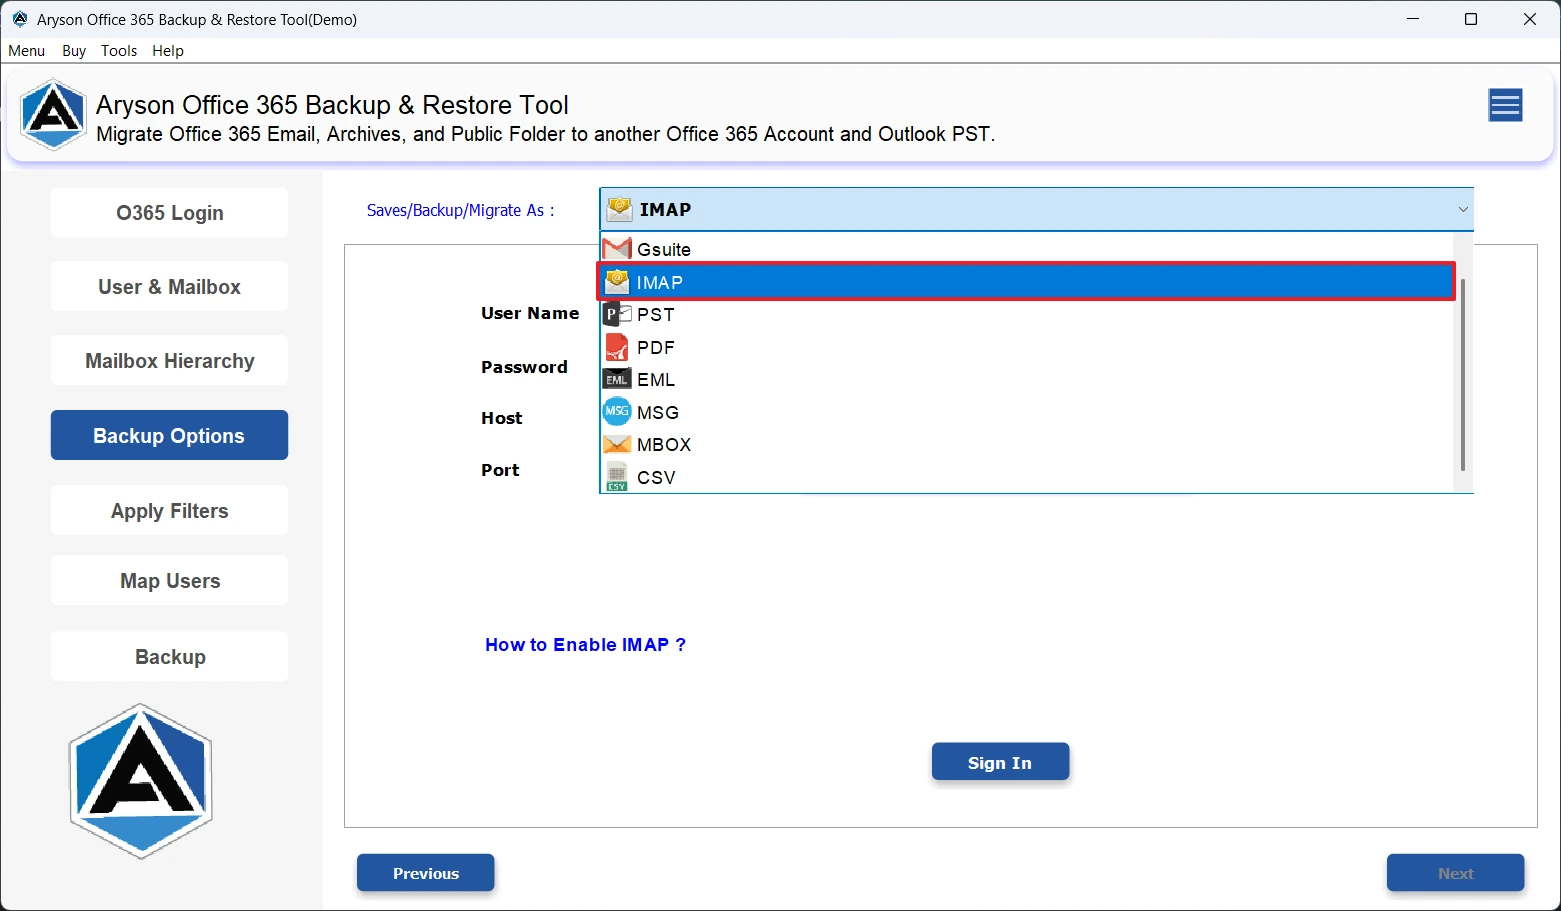Select Backup Options step
The width and height of the screenshot is (1561, 911).
169,435
